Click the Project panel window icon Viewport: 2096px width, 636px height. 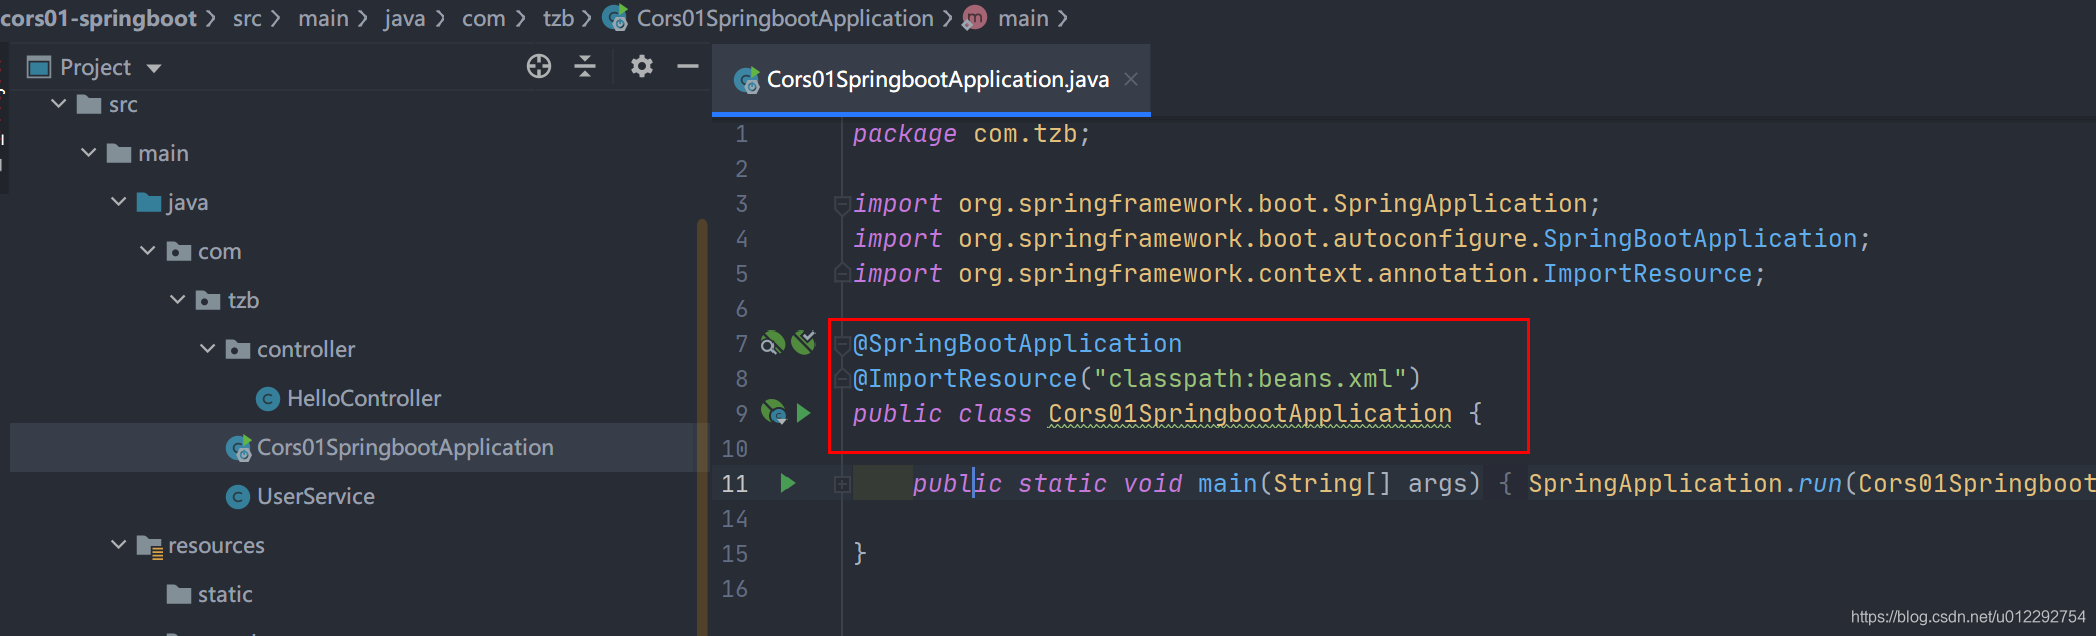[39, 67]
